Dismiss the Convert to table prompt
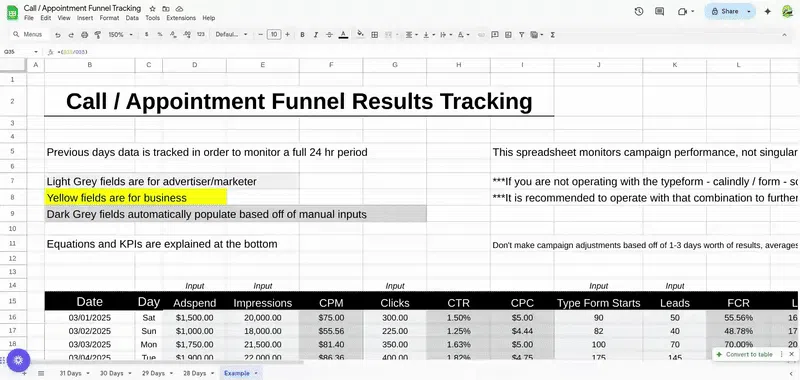Image resolution: width=800 pixels, height=380 pixels. (x=791, y=354)
